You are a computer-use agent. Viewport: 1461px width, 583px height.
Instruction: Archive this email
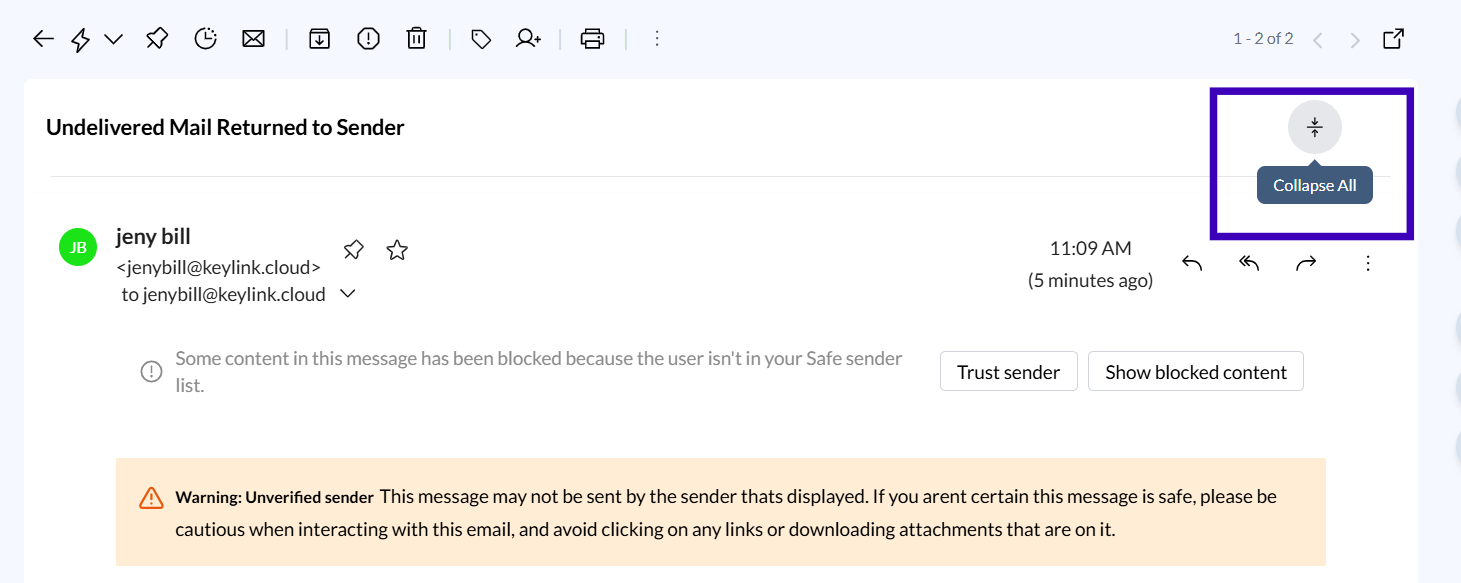[319, 39]
